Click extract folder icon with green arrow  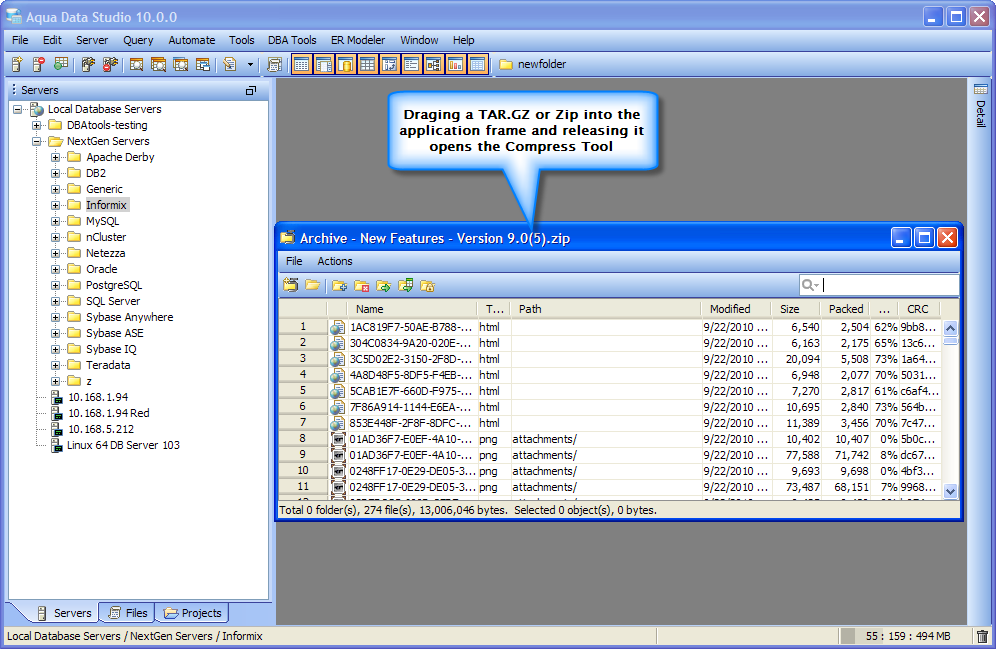pos(383,286)
